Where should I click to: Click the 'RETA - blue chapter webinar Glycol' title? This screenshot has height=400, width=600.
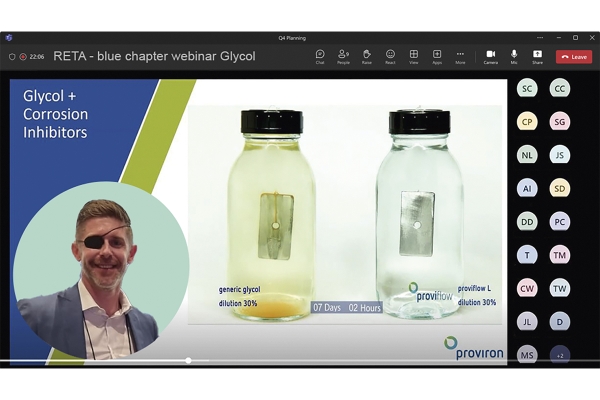[x=154, y=56]
